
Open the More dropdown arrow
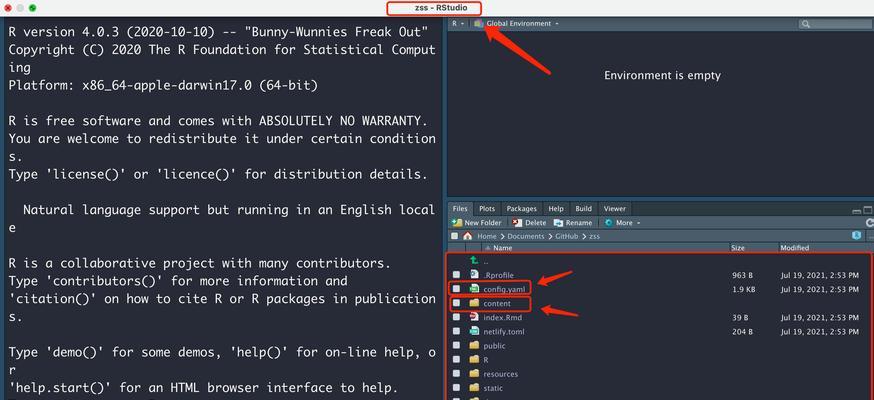pyautogui.click(x=639, y=223)
